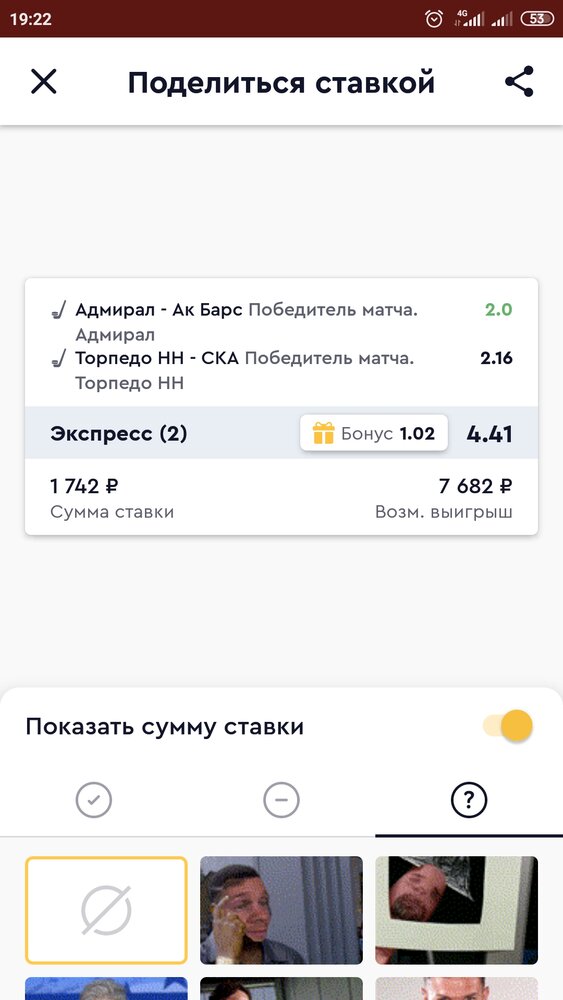Viewport: 563px width, 1000px height.
Task: Switch to the checkmark won tab
Action: [x=94, y=800]
